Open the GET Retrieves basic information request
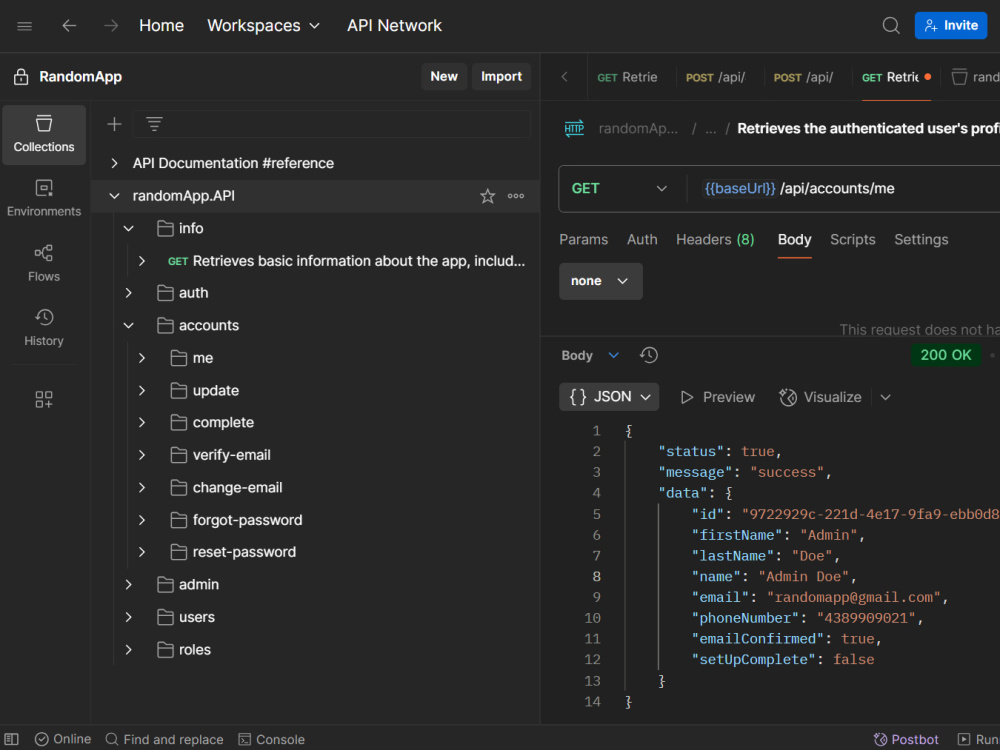 (x=346, y=261)
